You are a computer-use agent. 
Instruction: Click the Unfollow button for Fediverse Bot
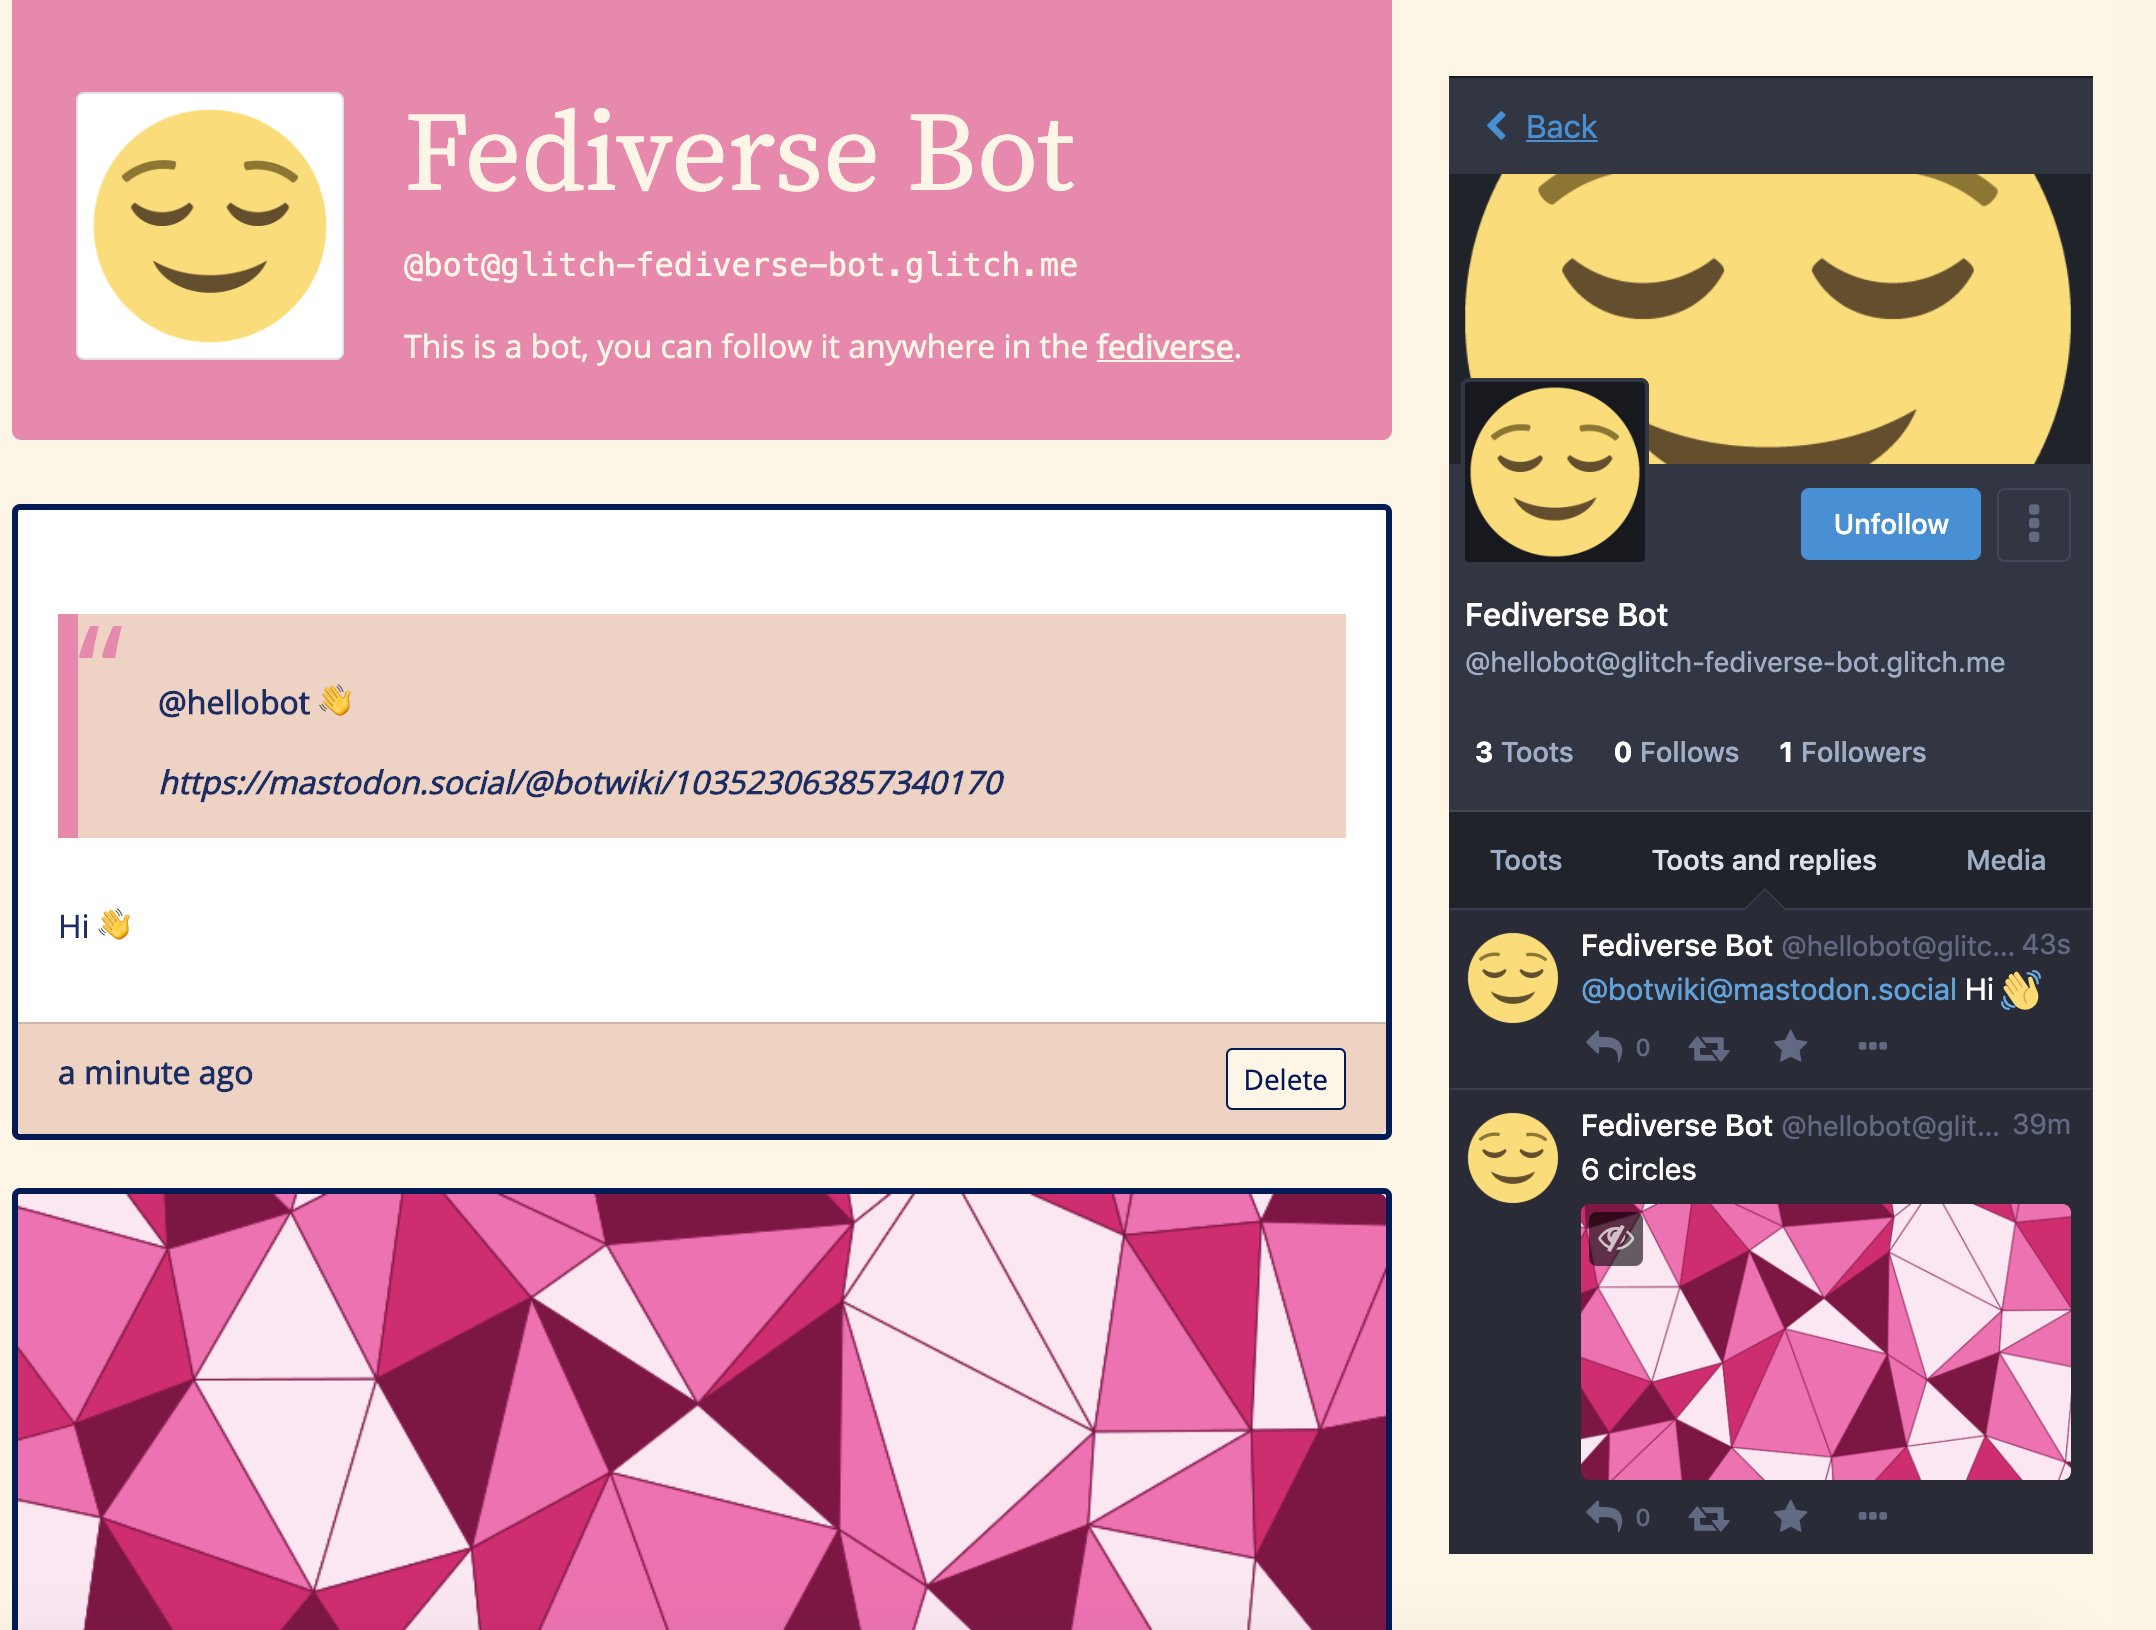(1887, 522)
